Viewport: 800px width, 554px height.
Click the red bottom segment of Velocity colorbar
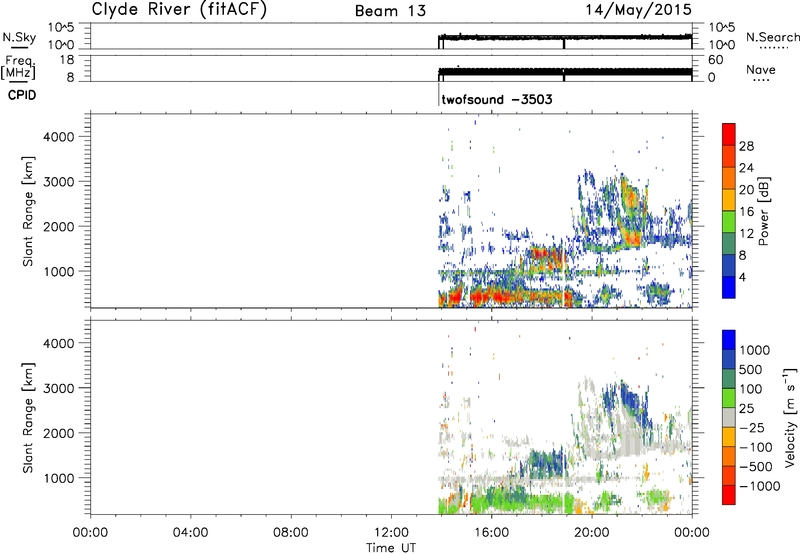tap(729, 495)
